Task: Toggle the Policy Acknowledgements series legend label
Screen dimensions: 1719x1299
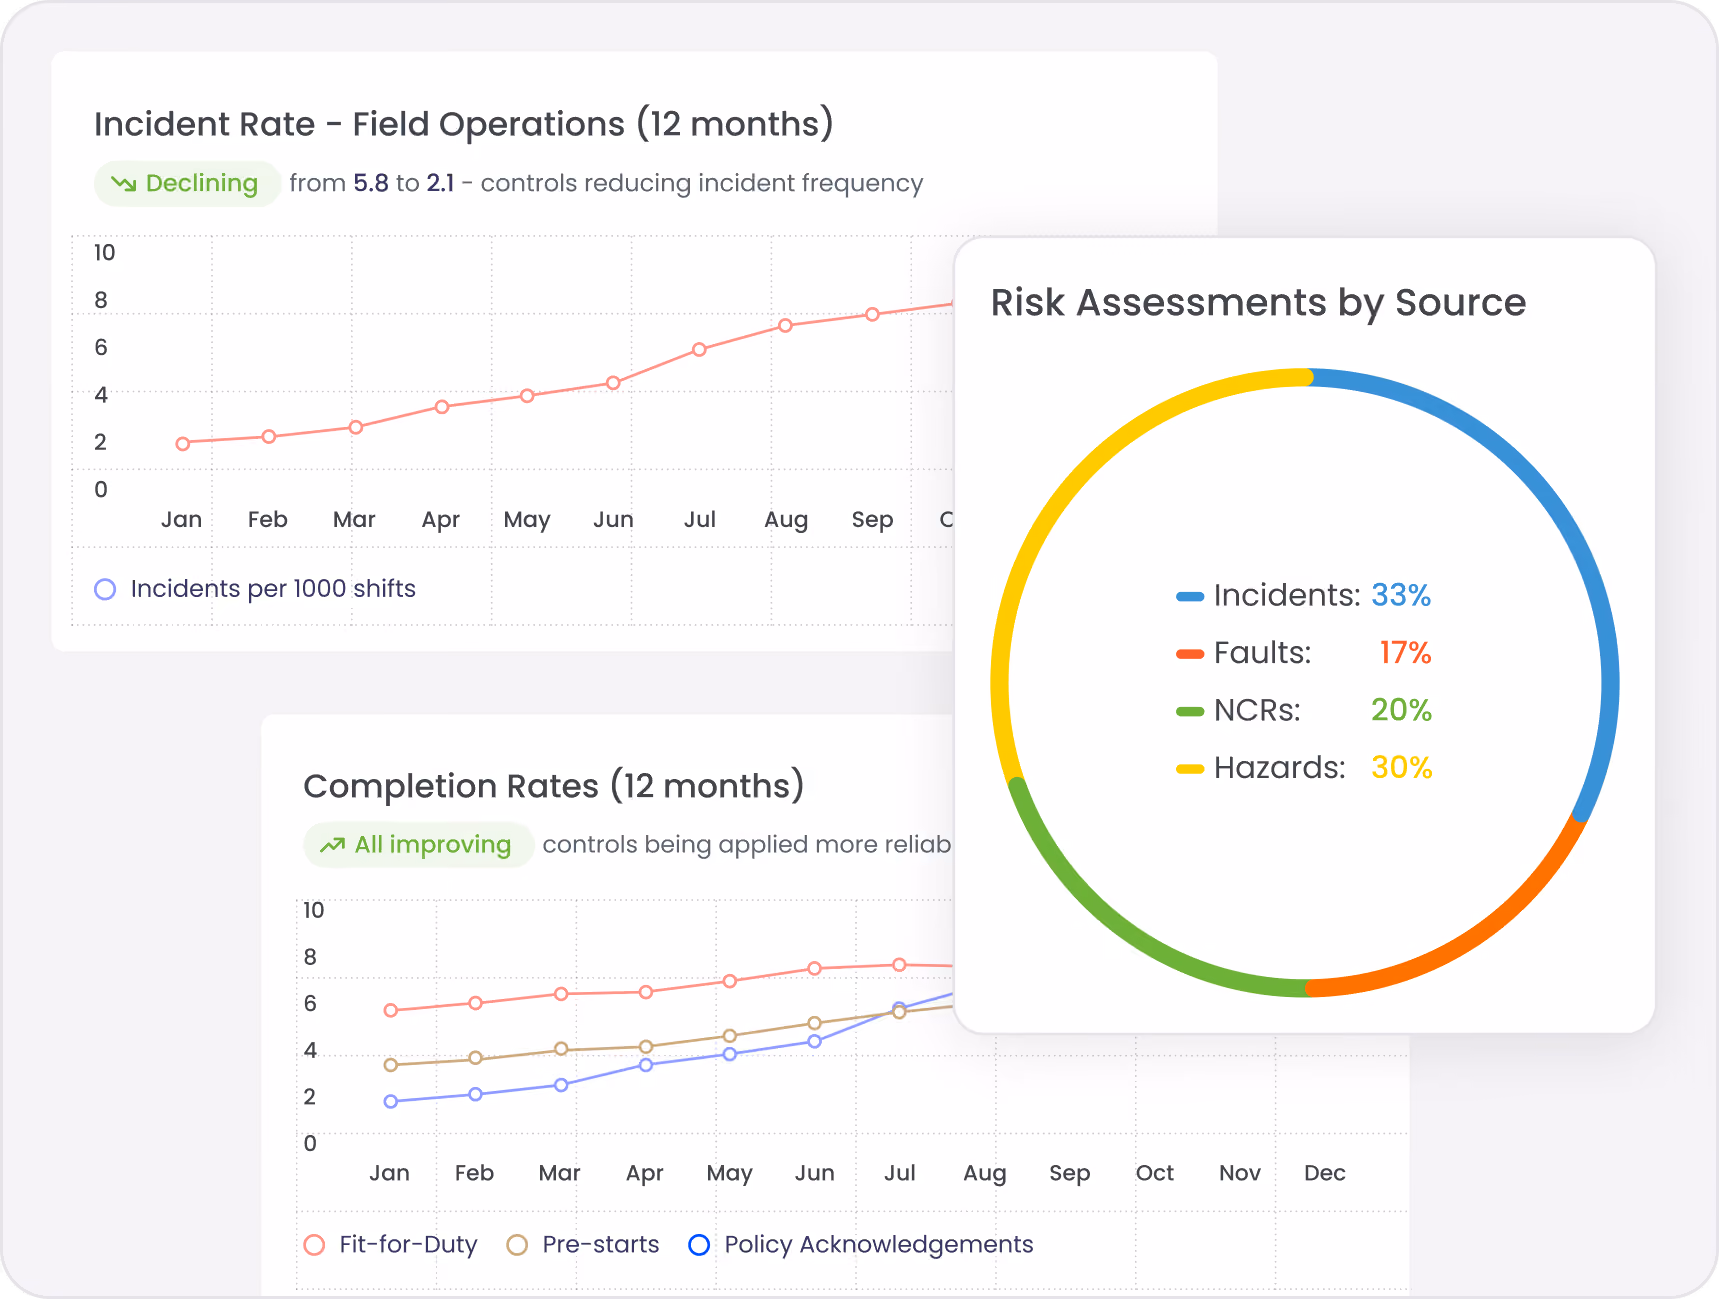Action: 879,1245
